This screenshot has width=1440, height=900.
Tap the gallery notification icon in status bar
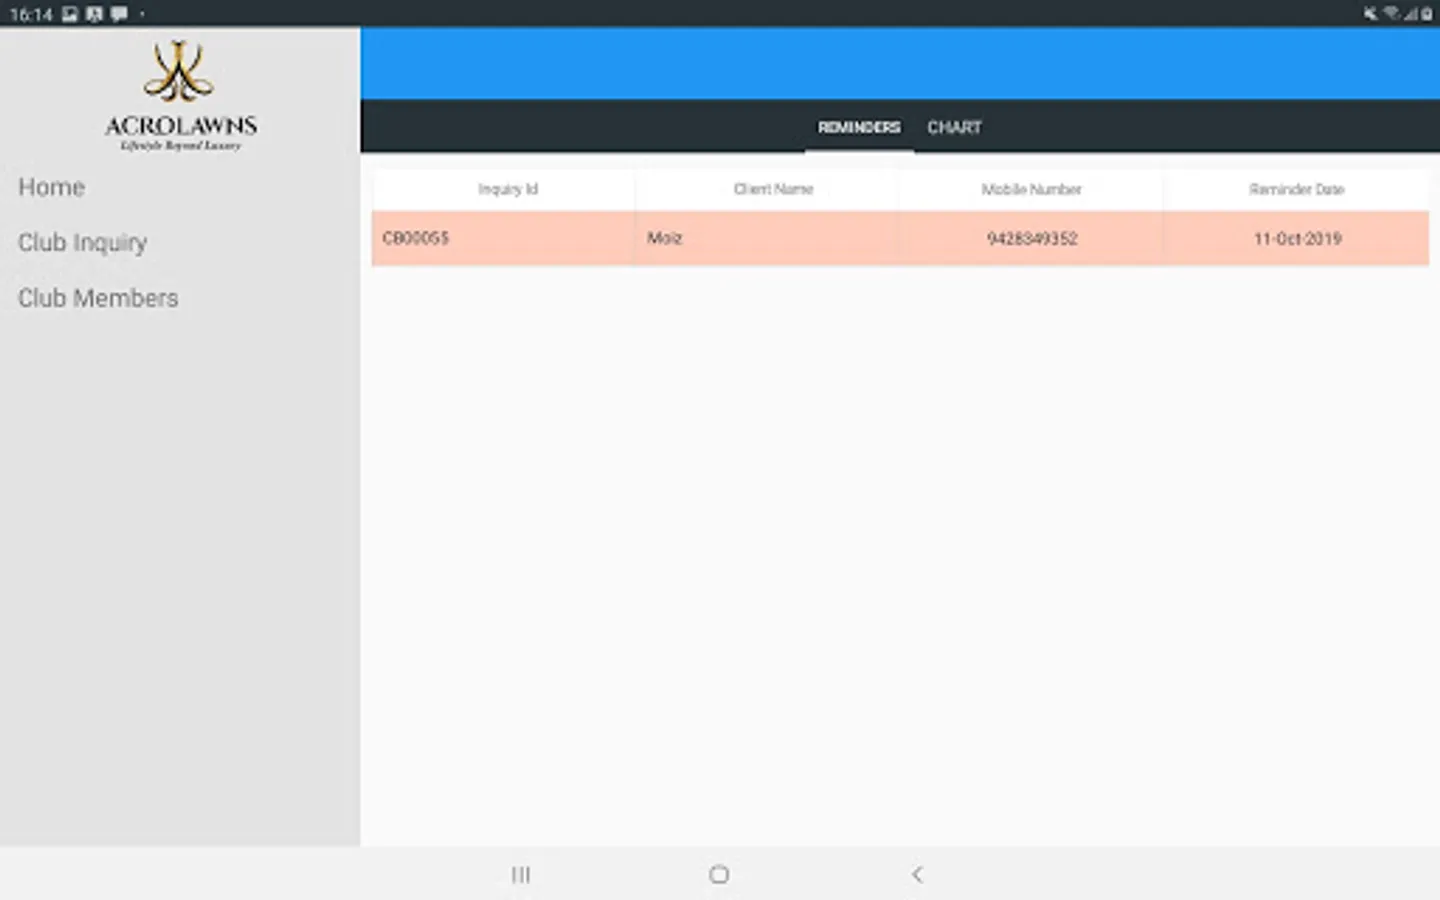70,14
